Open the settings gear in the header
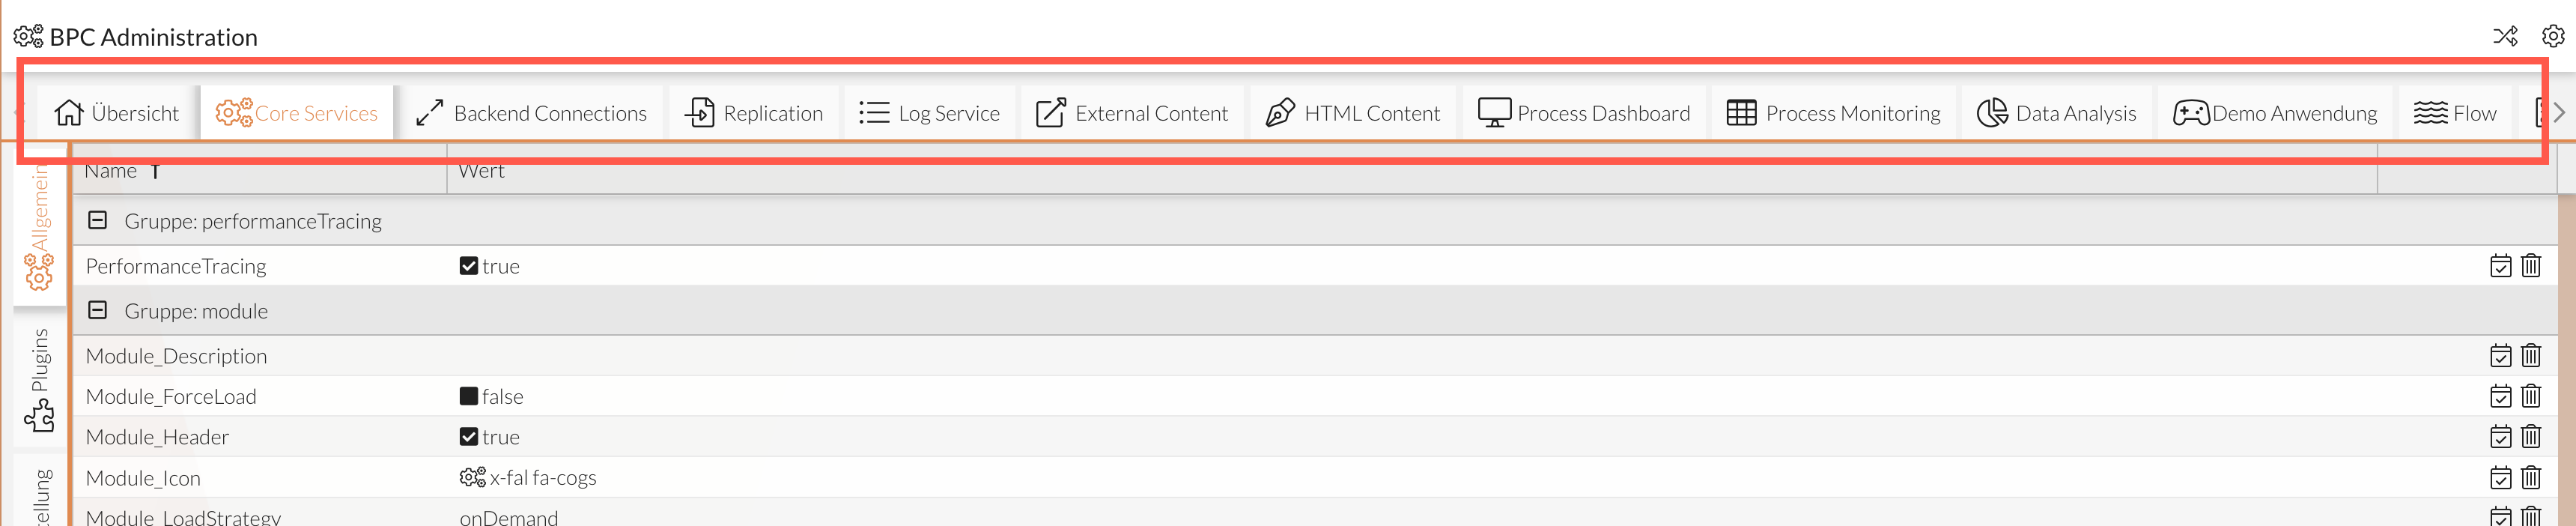This screenshot has height=526, width=2576. 2553,37
